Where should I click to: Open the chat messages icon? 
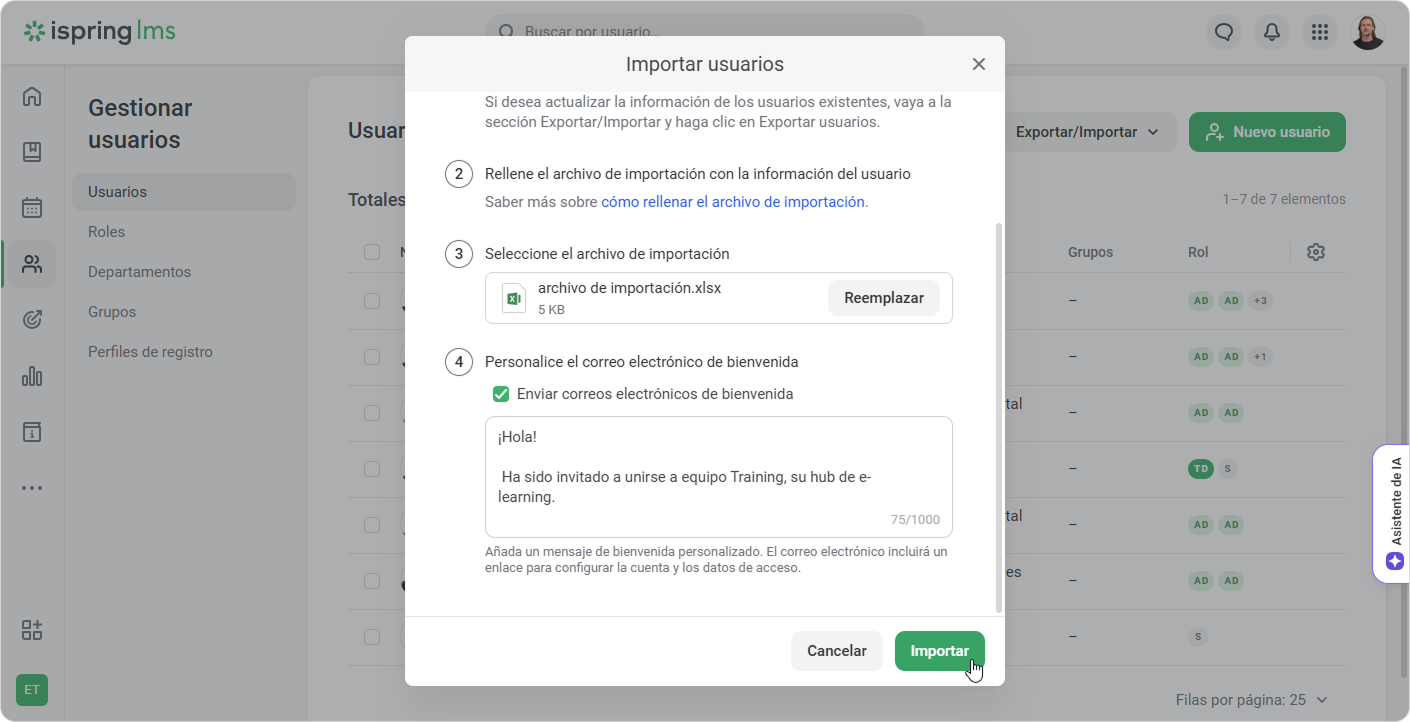(1224, 32)
